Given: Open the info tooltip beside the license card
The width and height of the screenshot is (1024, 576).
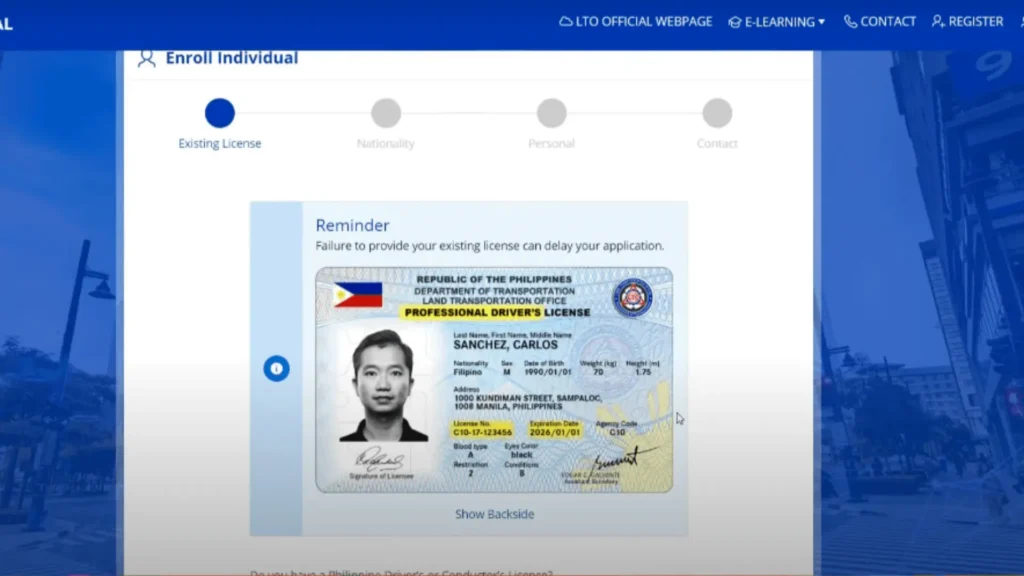Looking at the screenshot, I should point(277,368).
